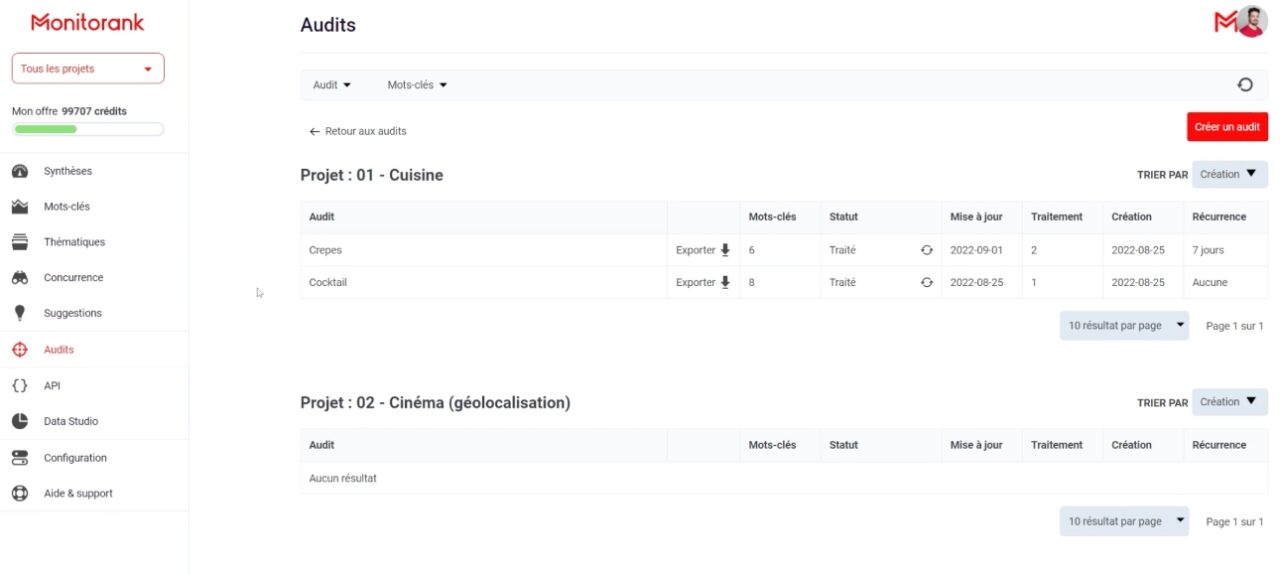Viewport: 1280px width, 575px height.
Task: Click the Traité status of Cocktail
Action: click(x=842, y=282)
